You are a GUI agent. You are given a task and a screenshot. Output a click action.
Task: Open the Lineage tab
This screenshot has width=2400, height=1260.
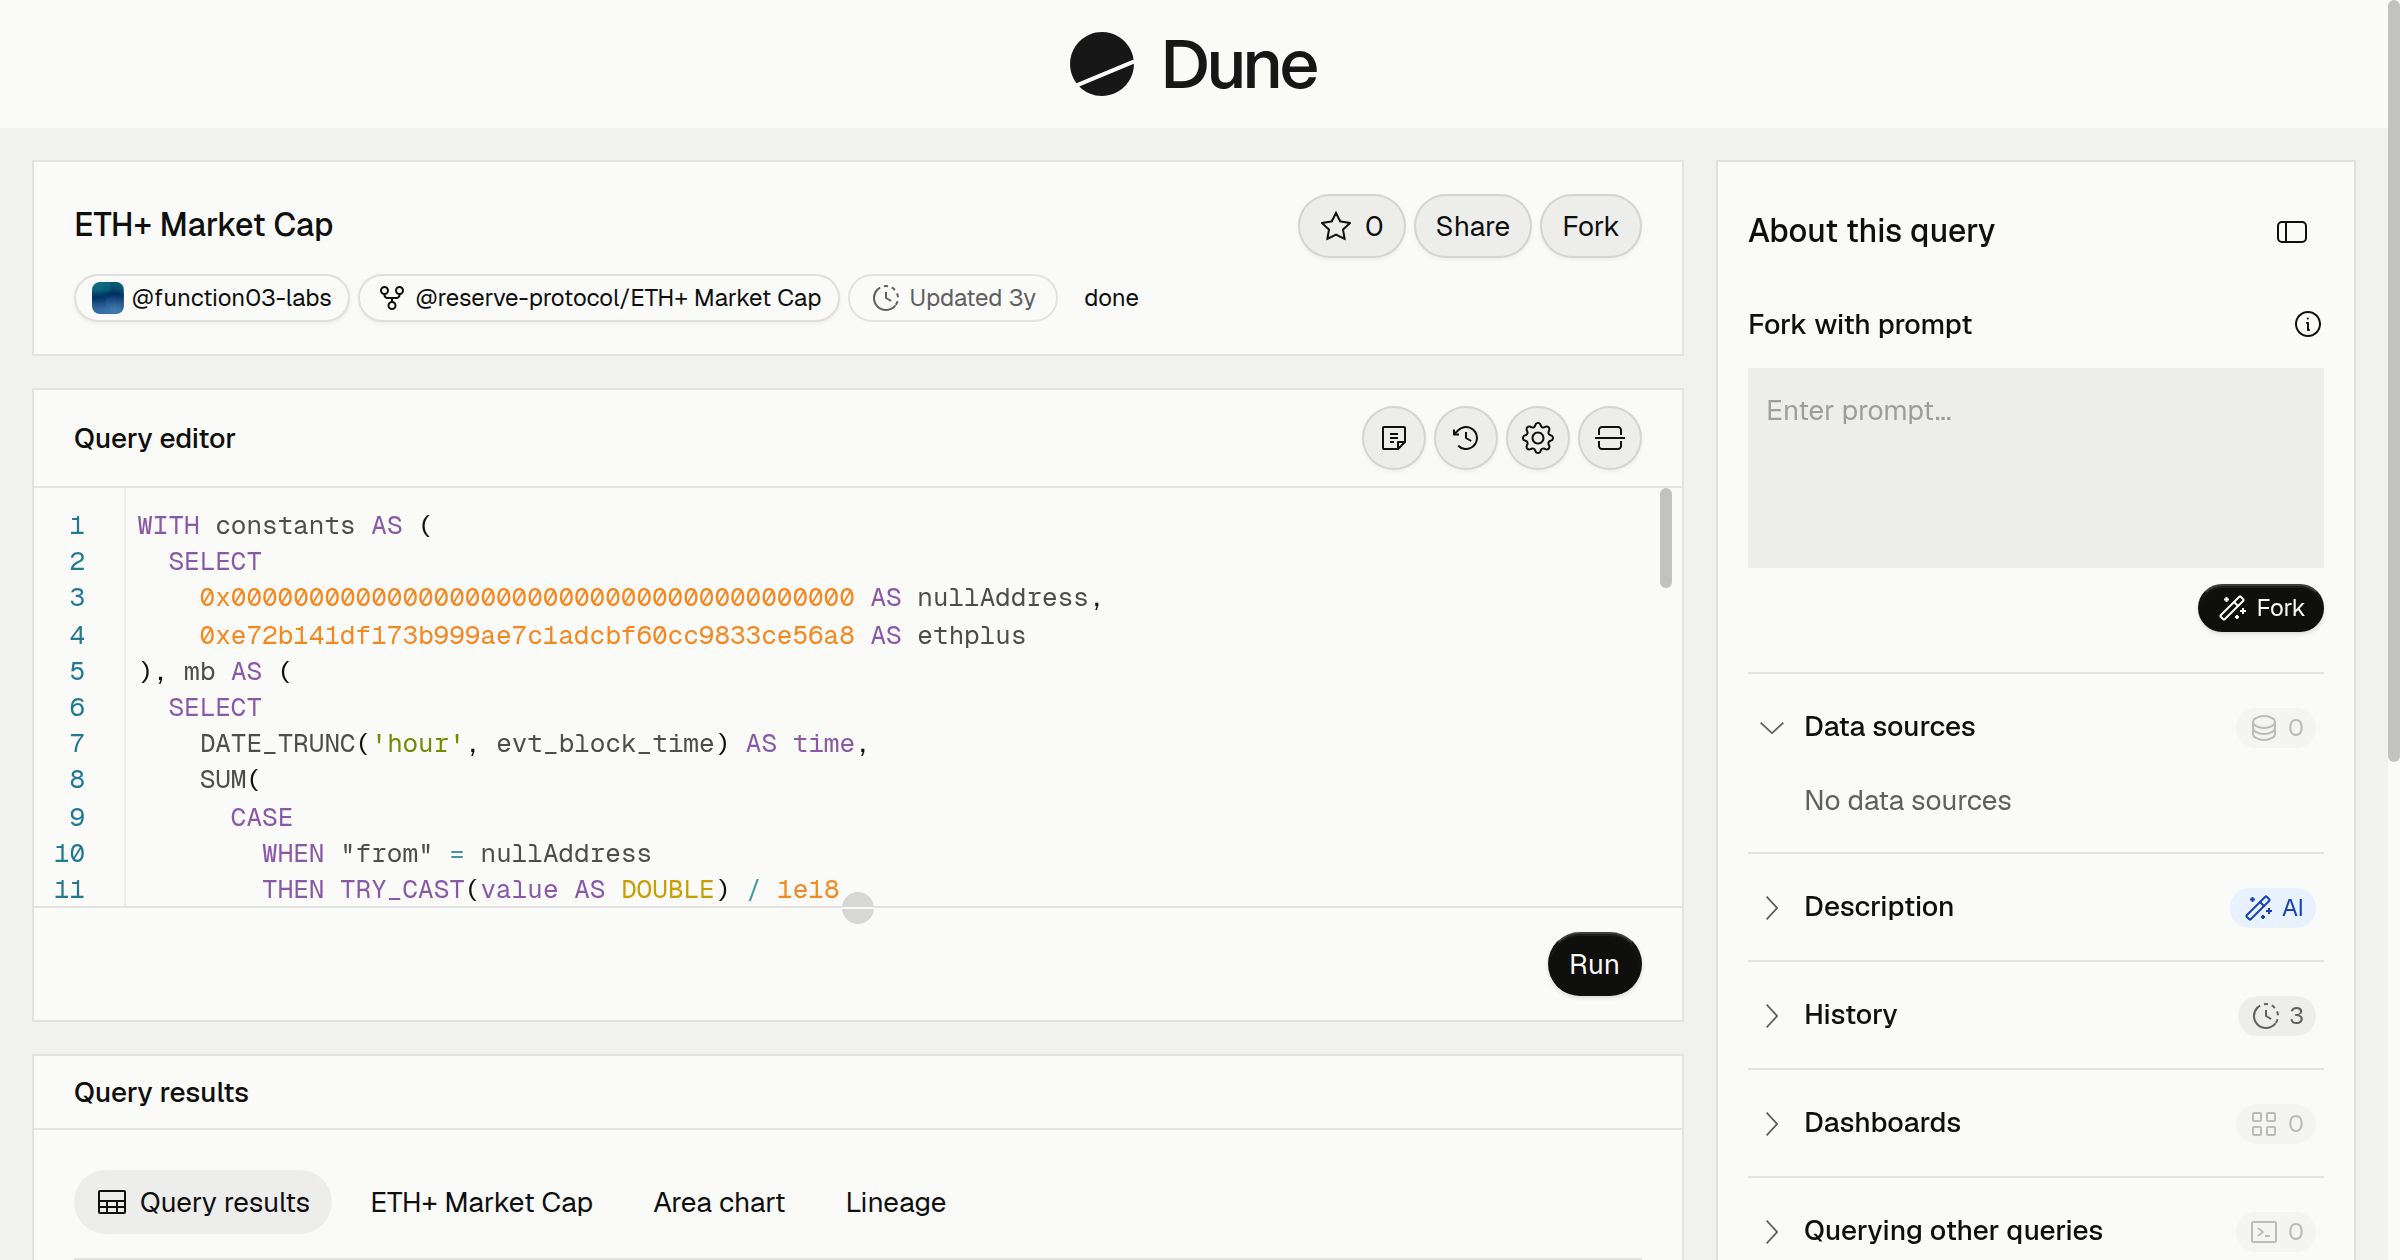click(895, 1202)
